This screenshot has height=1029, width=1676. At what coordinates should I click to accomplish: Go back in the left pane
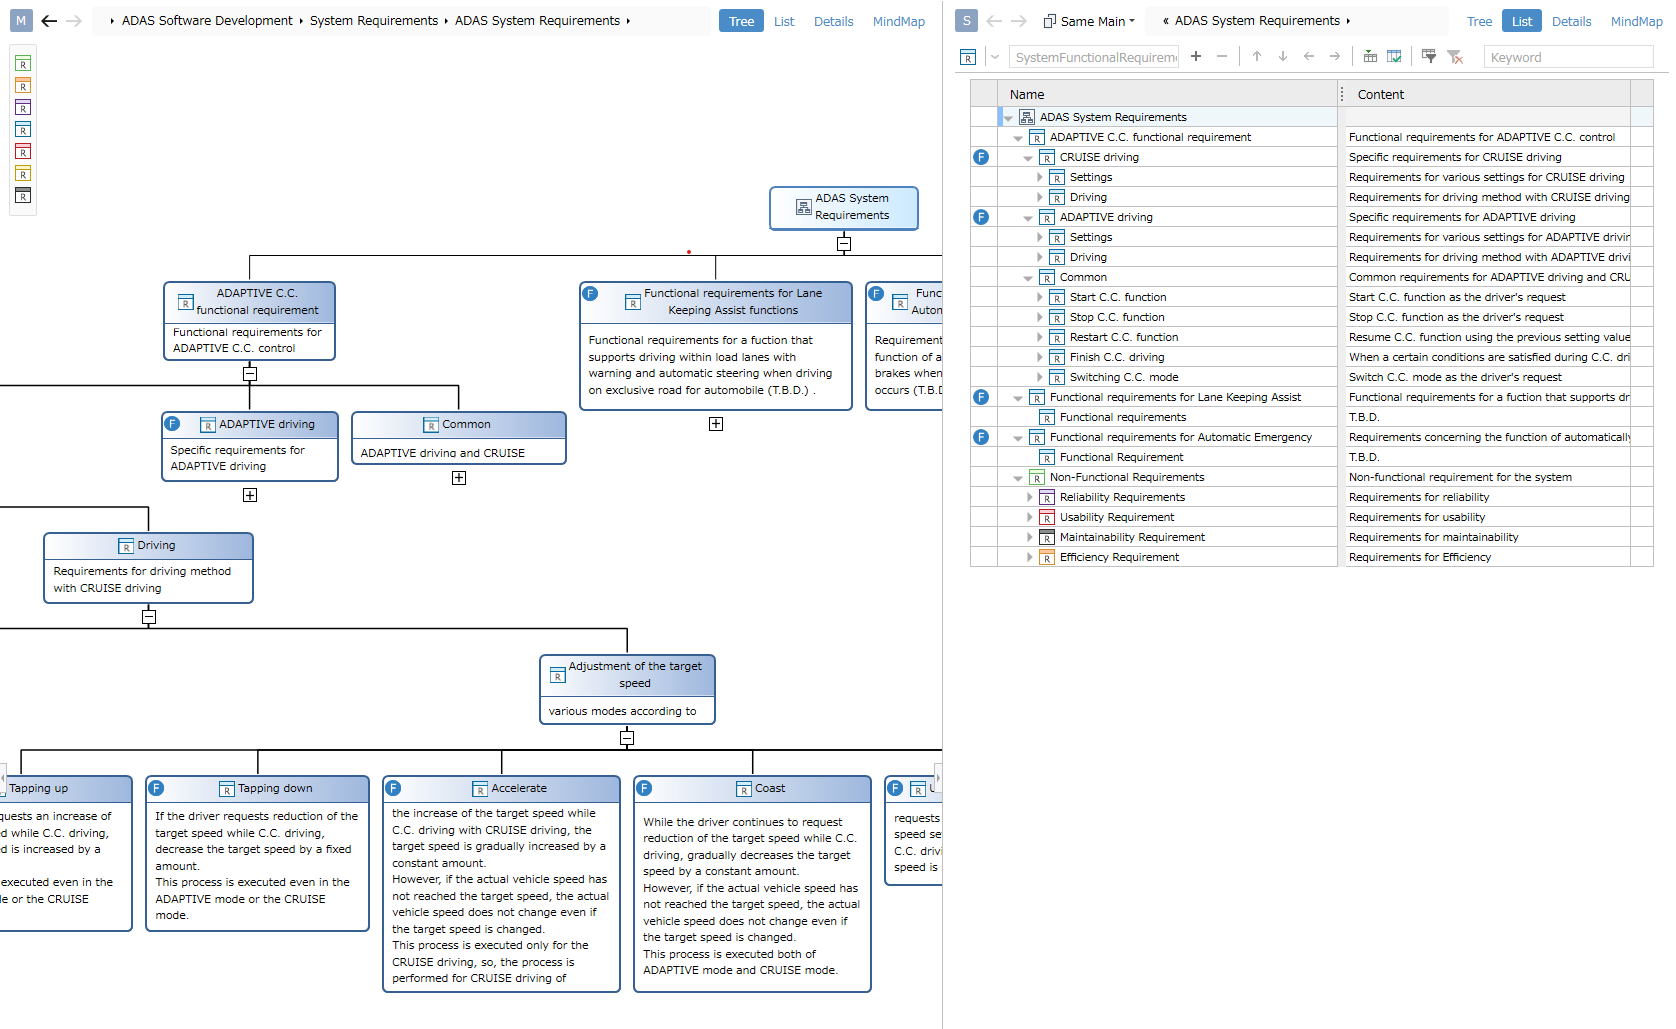tap(49, 21)
